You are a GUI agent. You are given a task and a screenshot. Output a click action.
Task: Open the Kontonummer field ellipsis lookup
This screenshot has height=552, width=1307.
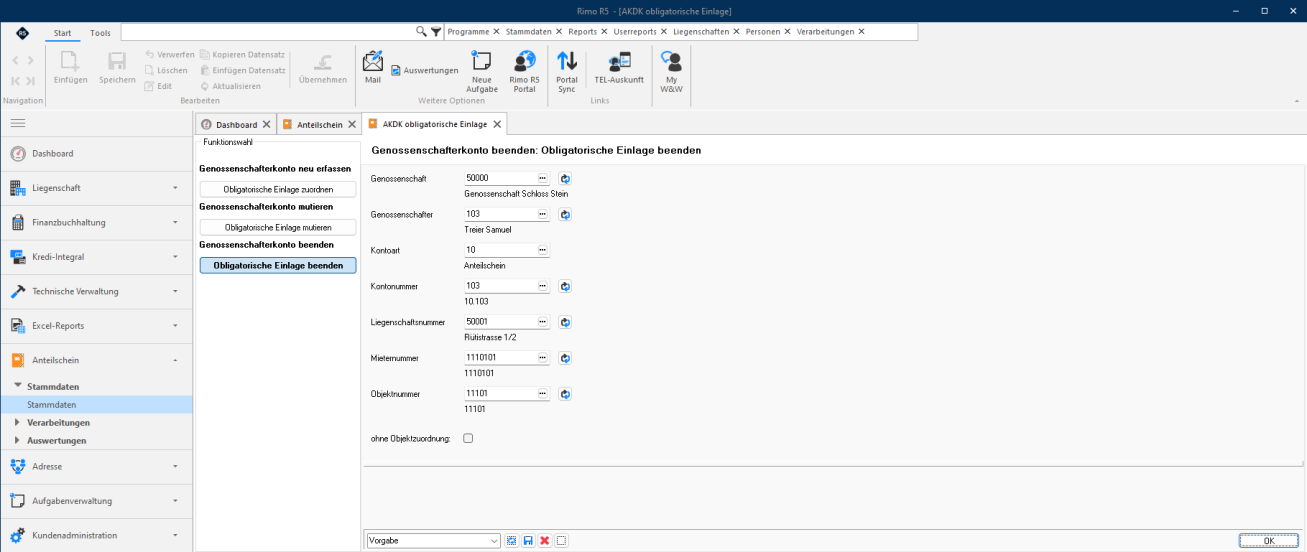click(x=543, y=286)
